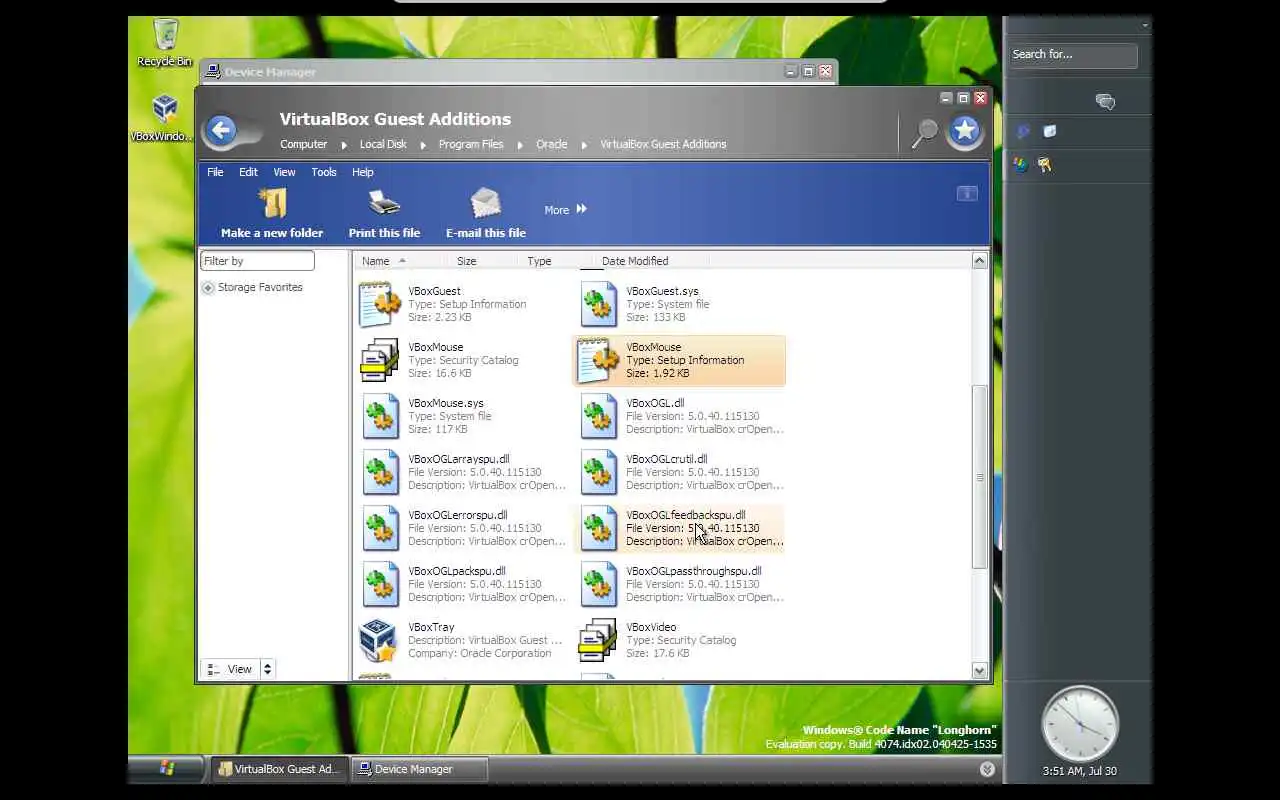Select VBoxGuest.sys file icon

[598, 304]
